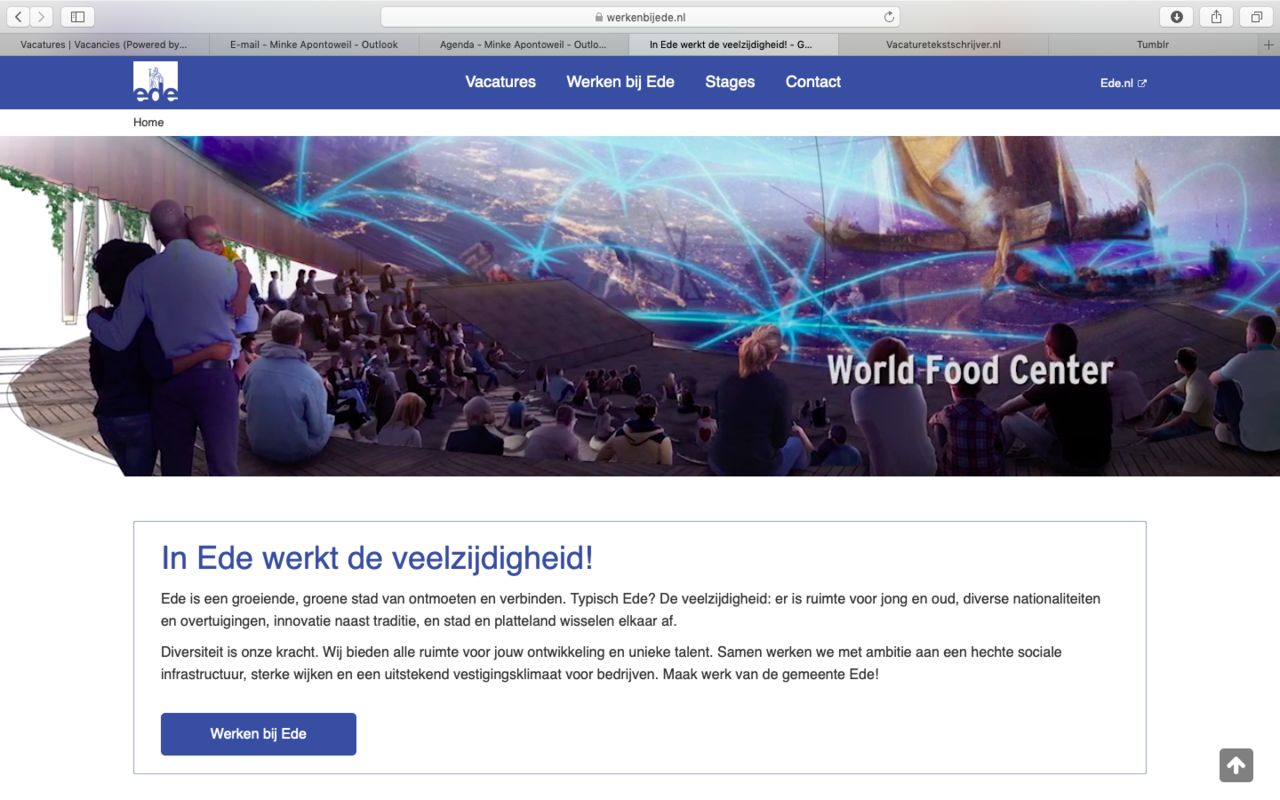Switch to the Tumblr tab
This screenshot has height=800, width=1280.
[1153, 45]
